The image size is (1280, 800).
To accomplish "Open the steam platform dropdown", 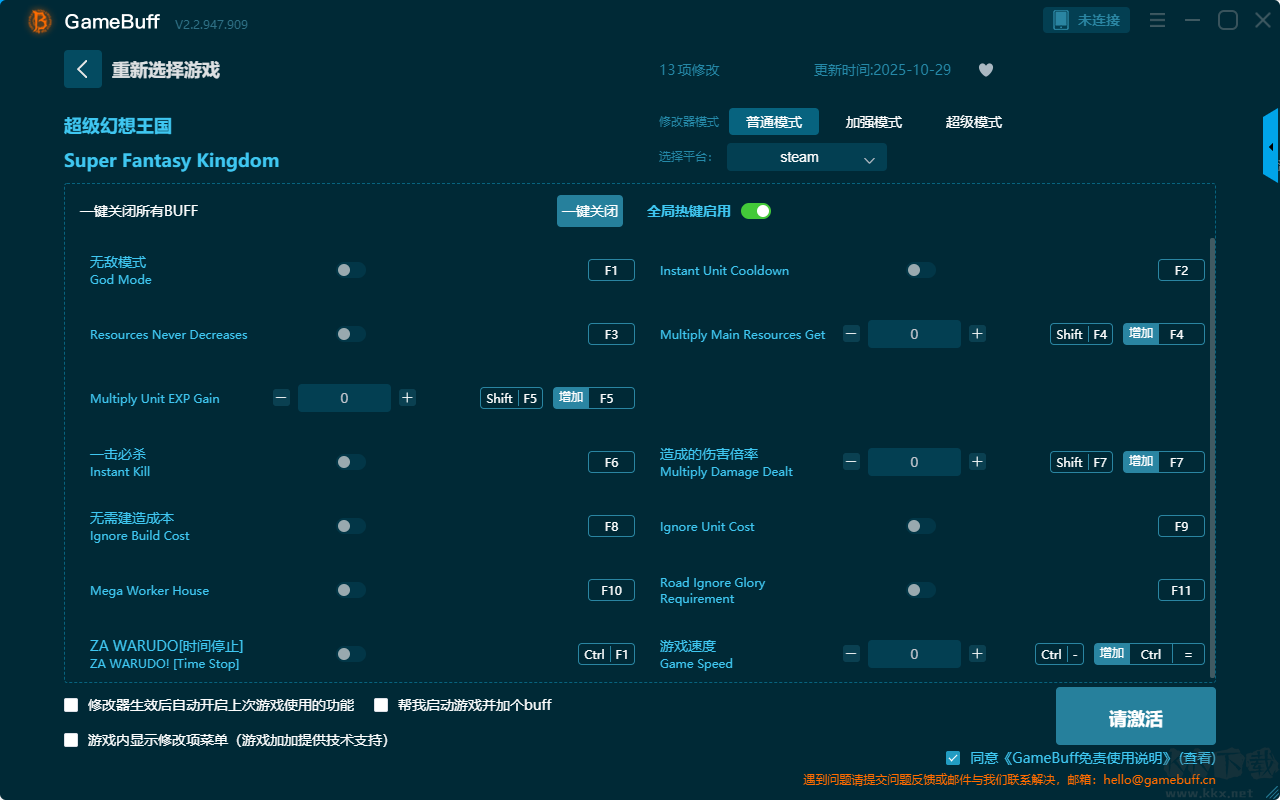I will 807,157.
